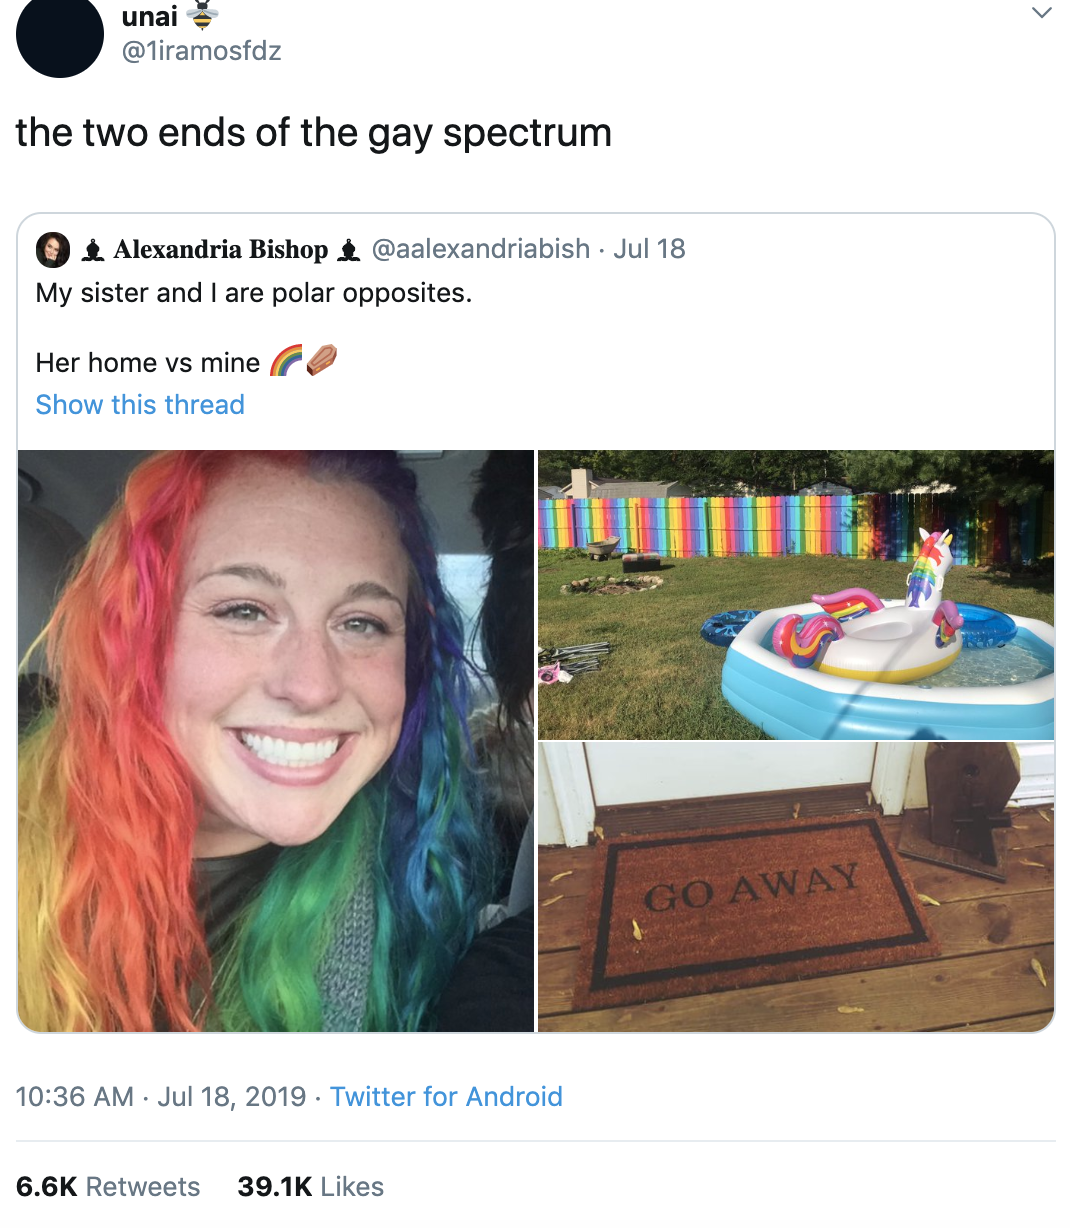Open the rainbow-haired woman selfie photo
Viewport: 1070px width, 1228px height.
[276, 741]
